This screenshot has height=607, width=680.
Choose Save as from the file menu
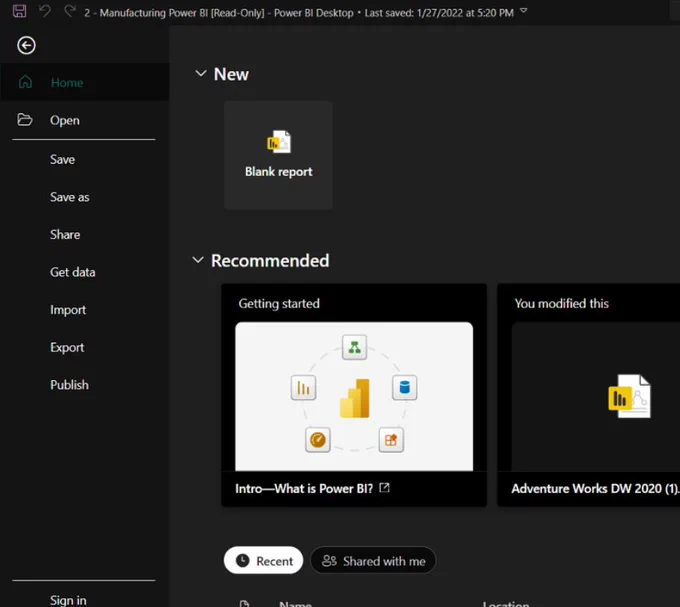[x=69, y=197]
